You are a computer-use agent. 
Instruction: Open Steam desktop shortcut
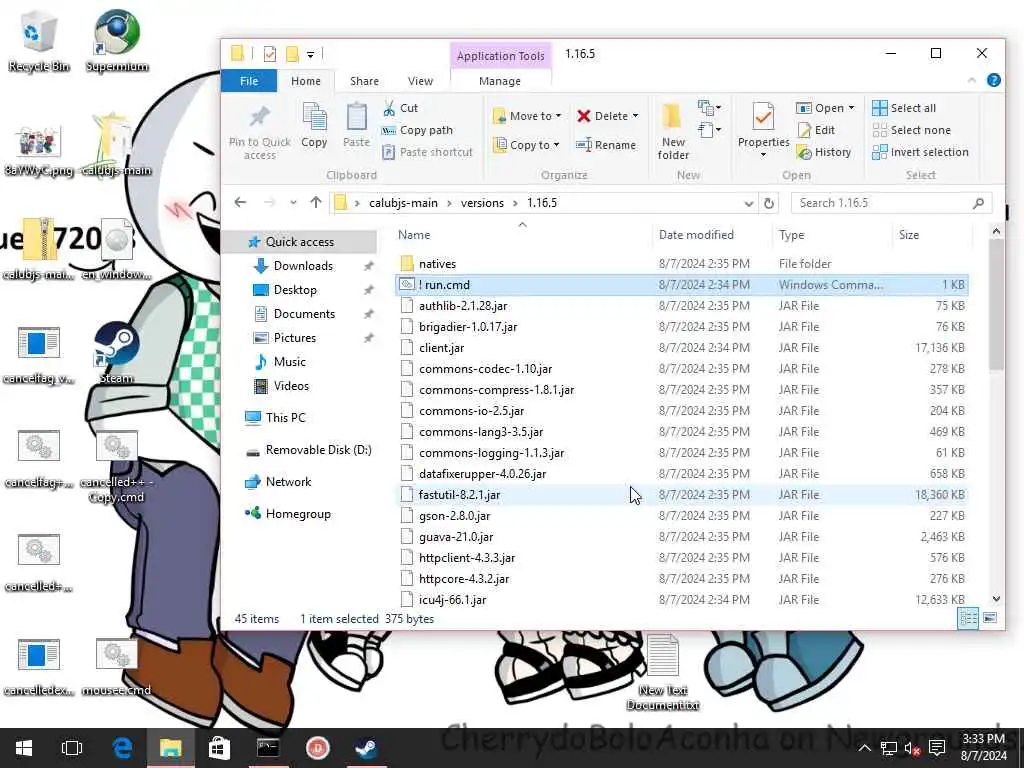[x=116, y=353]
